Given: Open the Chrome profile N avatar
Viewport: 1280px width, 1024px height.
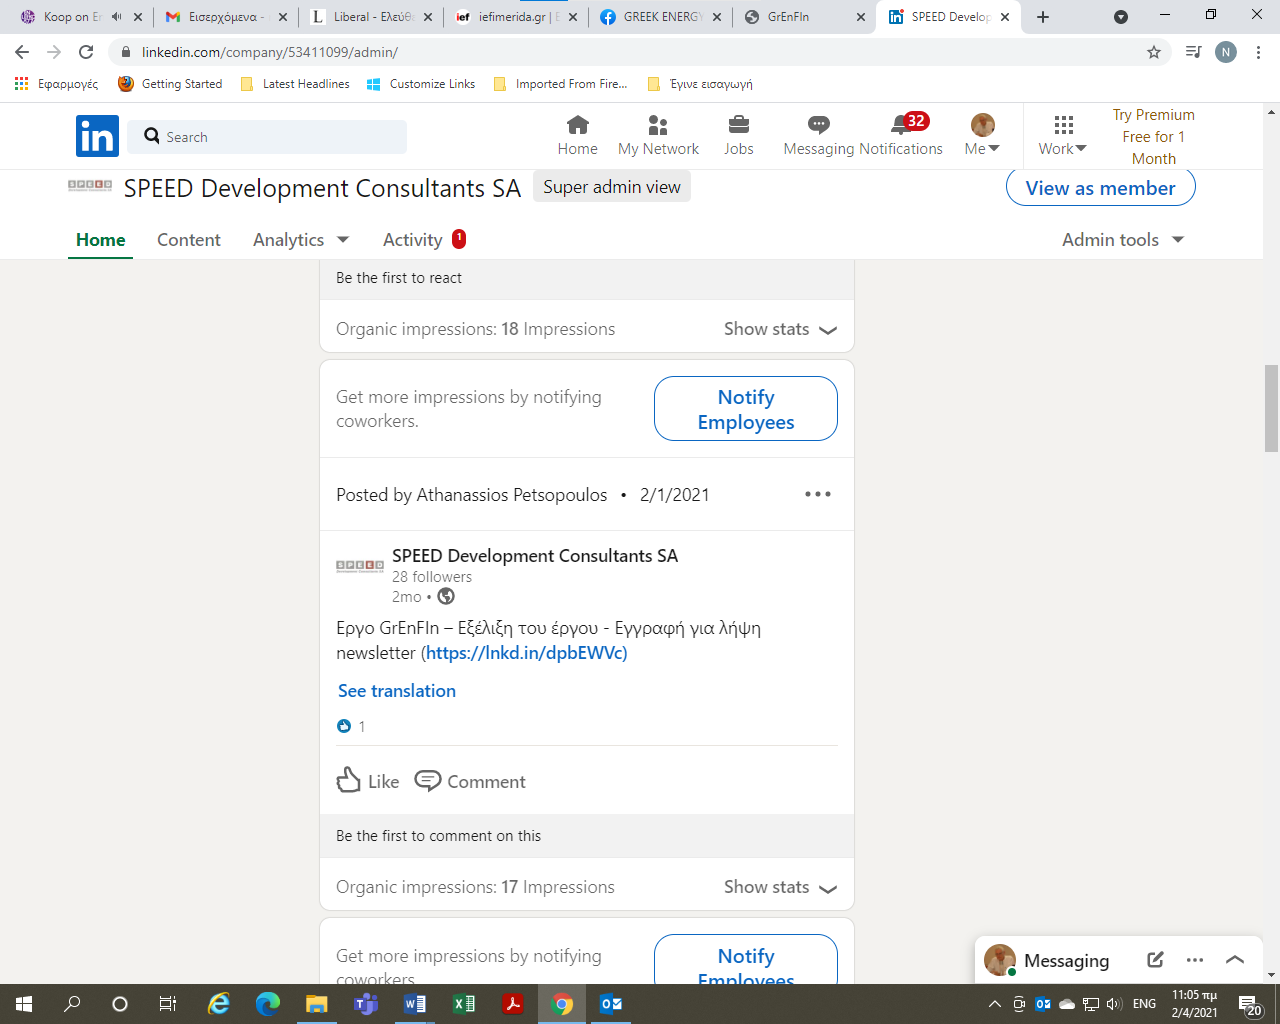Looking at the screenshot, I should click(x=1226, y=52).
